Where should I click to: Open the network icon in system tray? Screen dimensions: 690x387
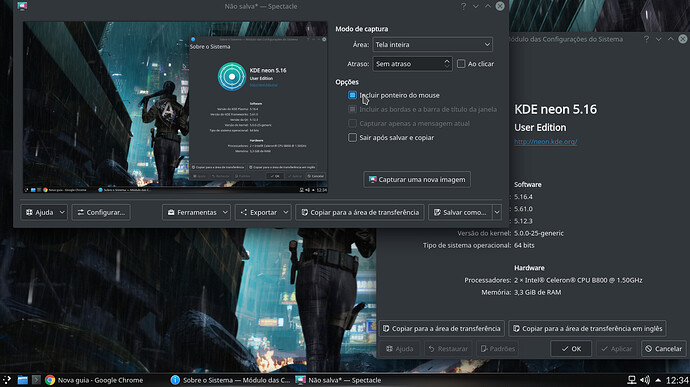[631, 380]
